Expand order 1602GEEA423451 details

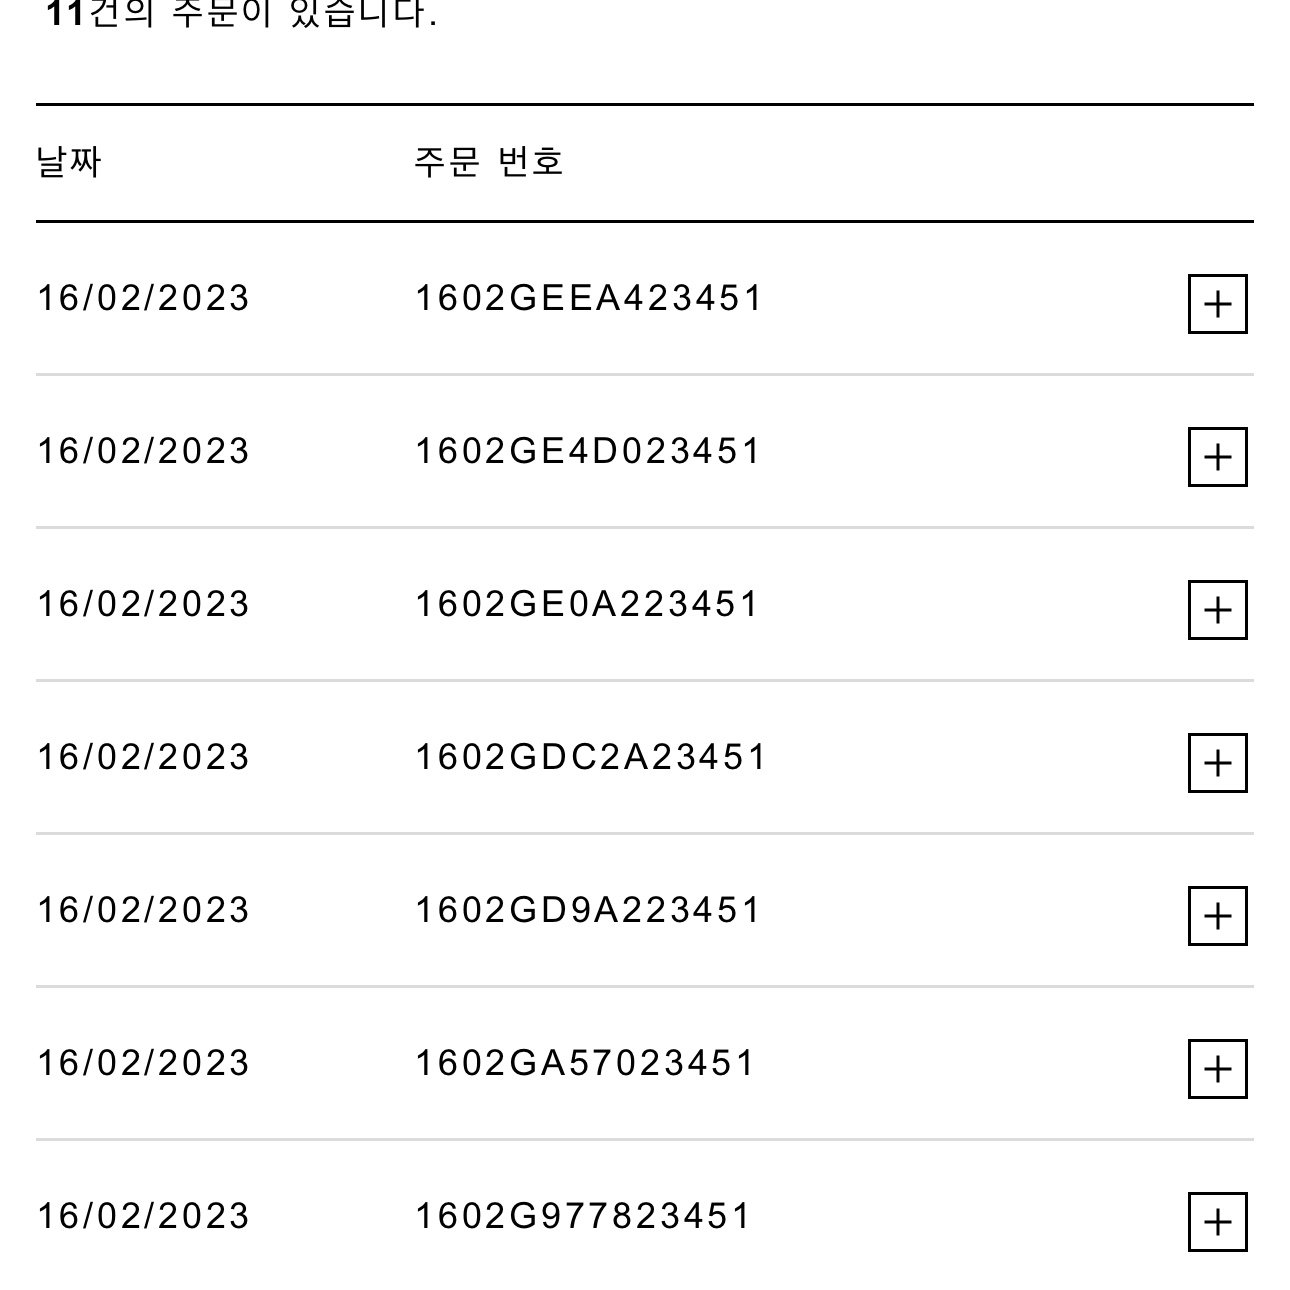point(1217,304)
